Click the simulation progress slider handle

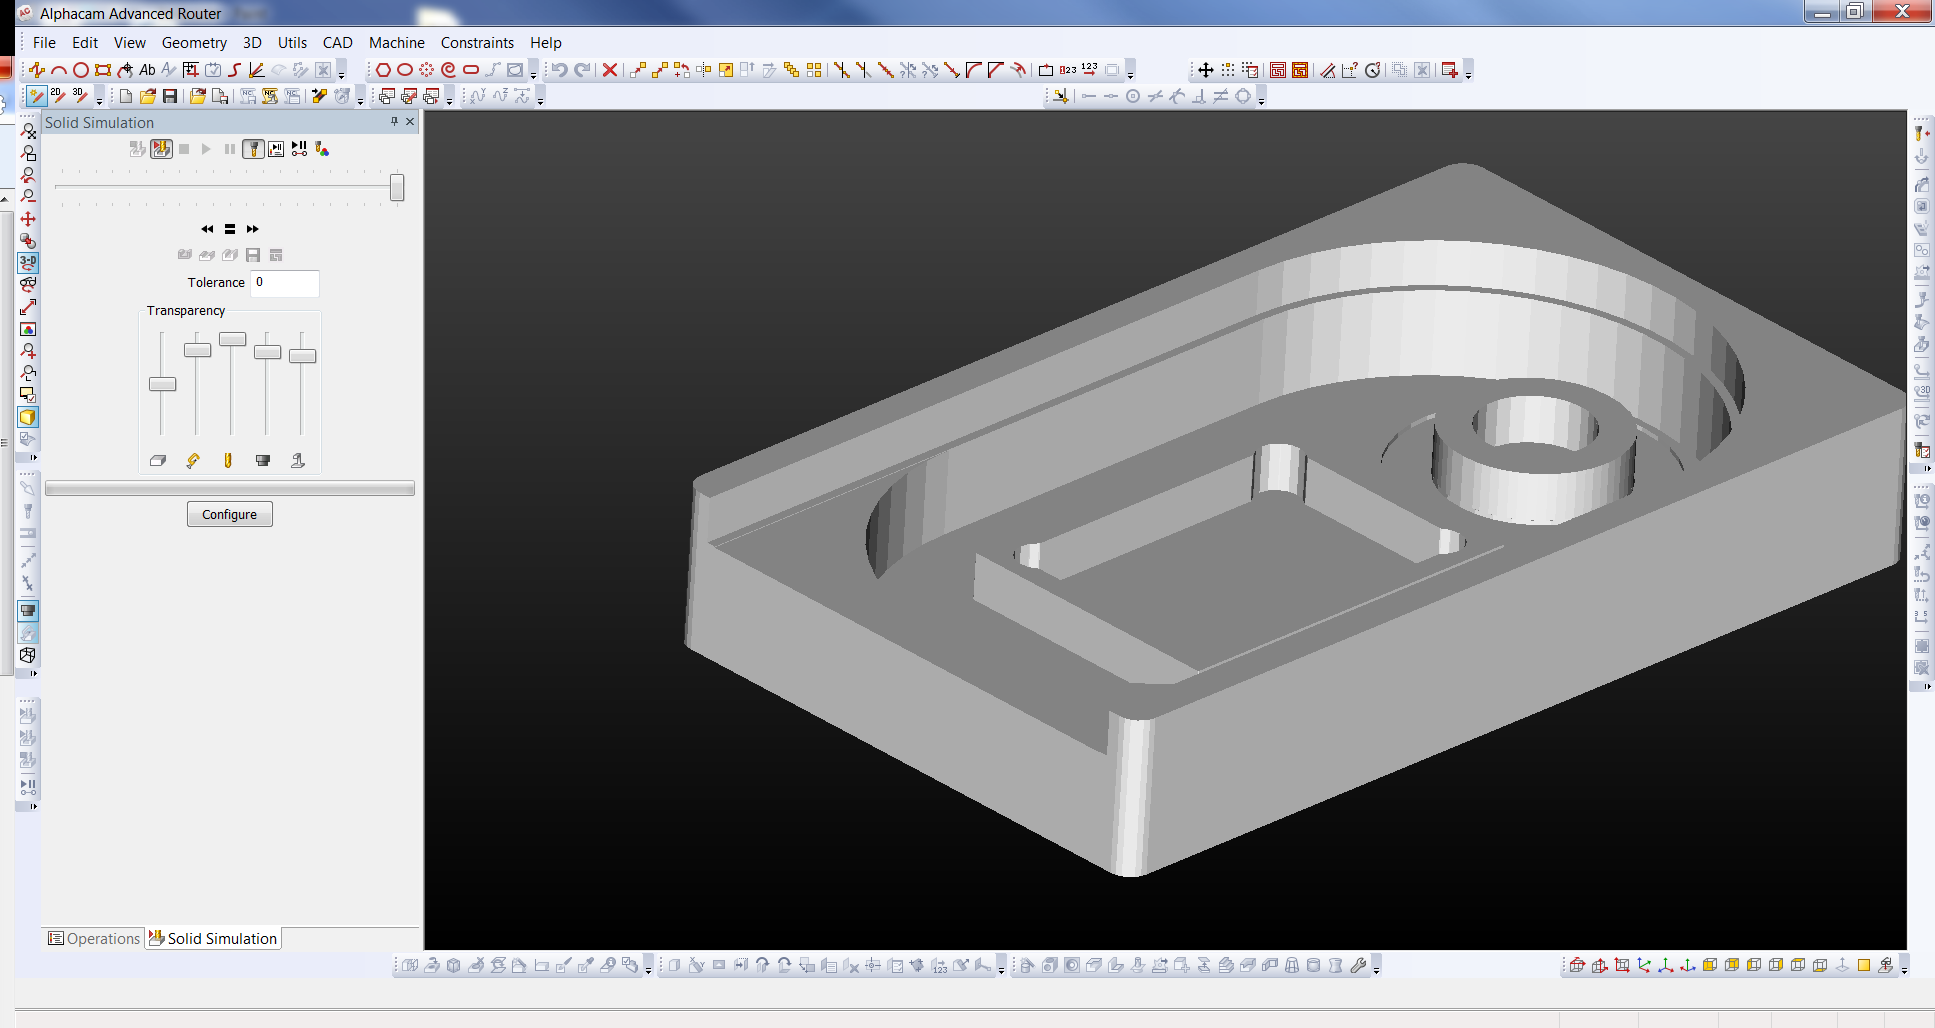tap(397, 187)
